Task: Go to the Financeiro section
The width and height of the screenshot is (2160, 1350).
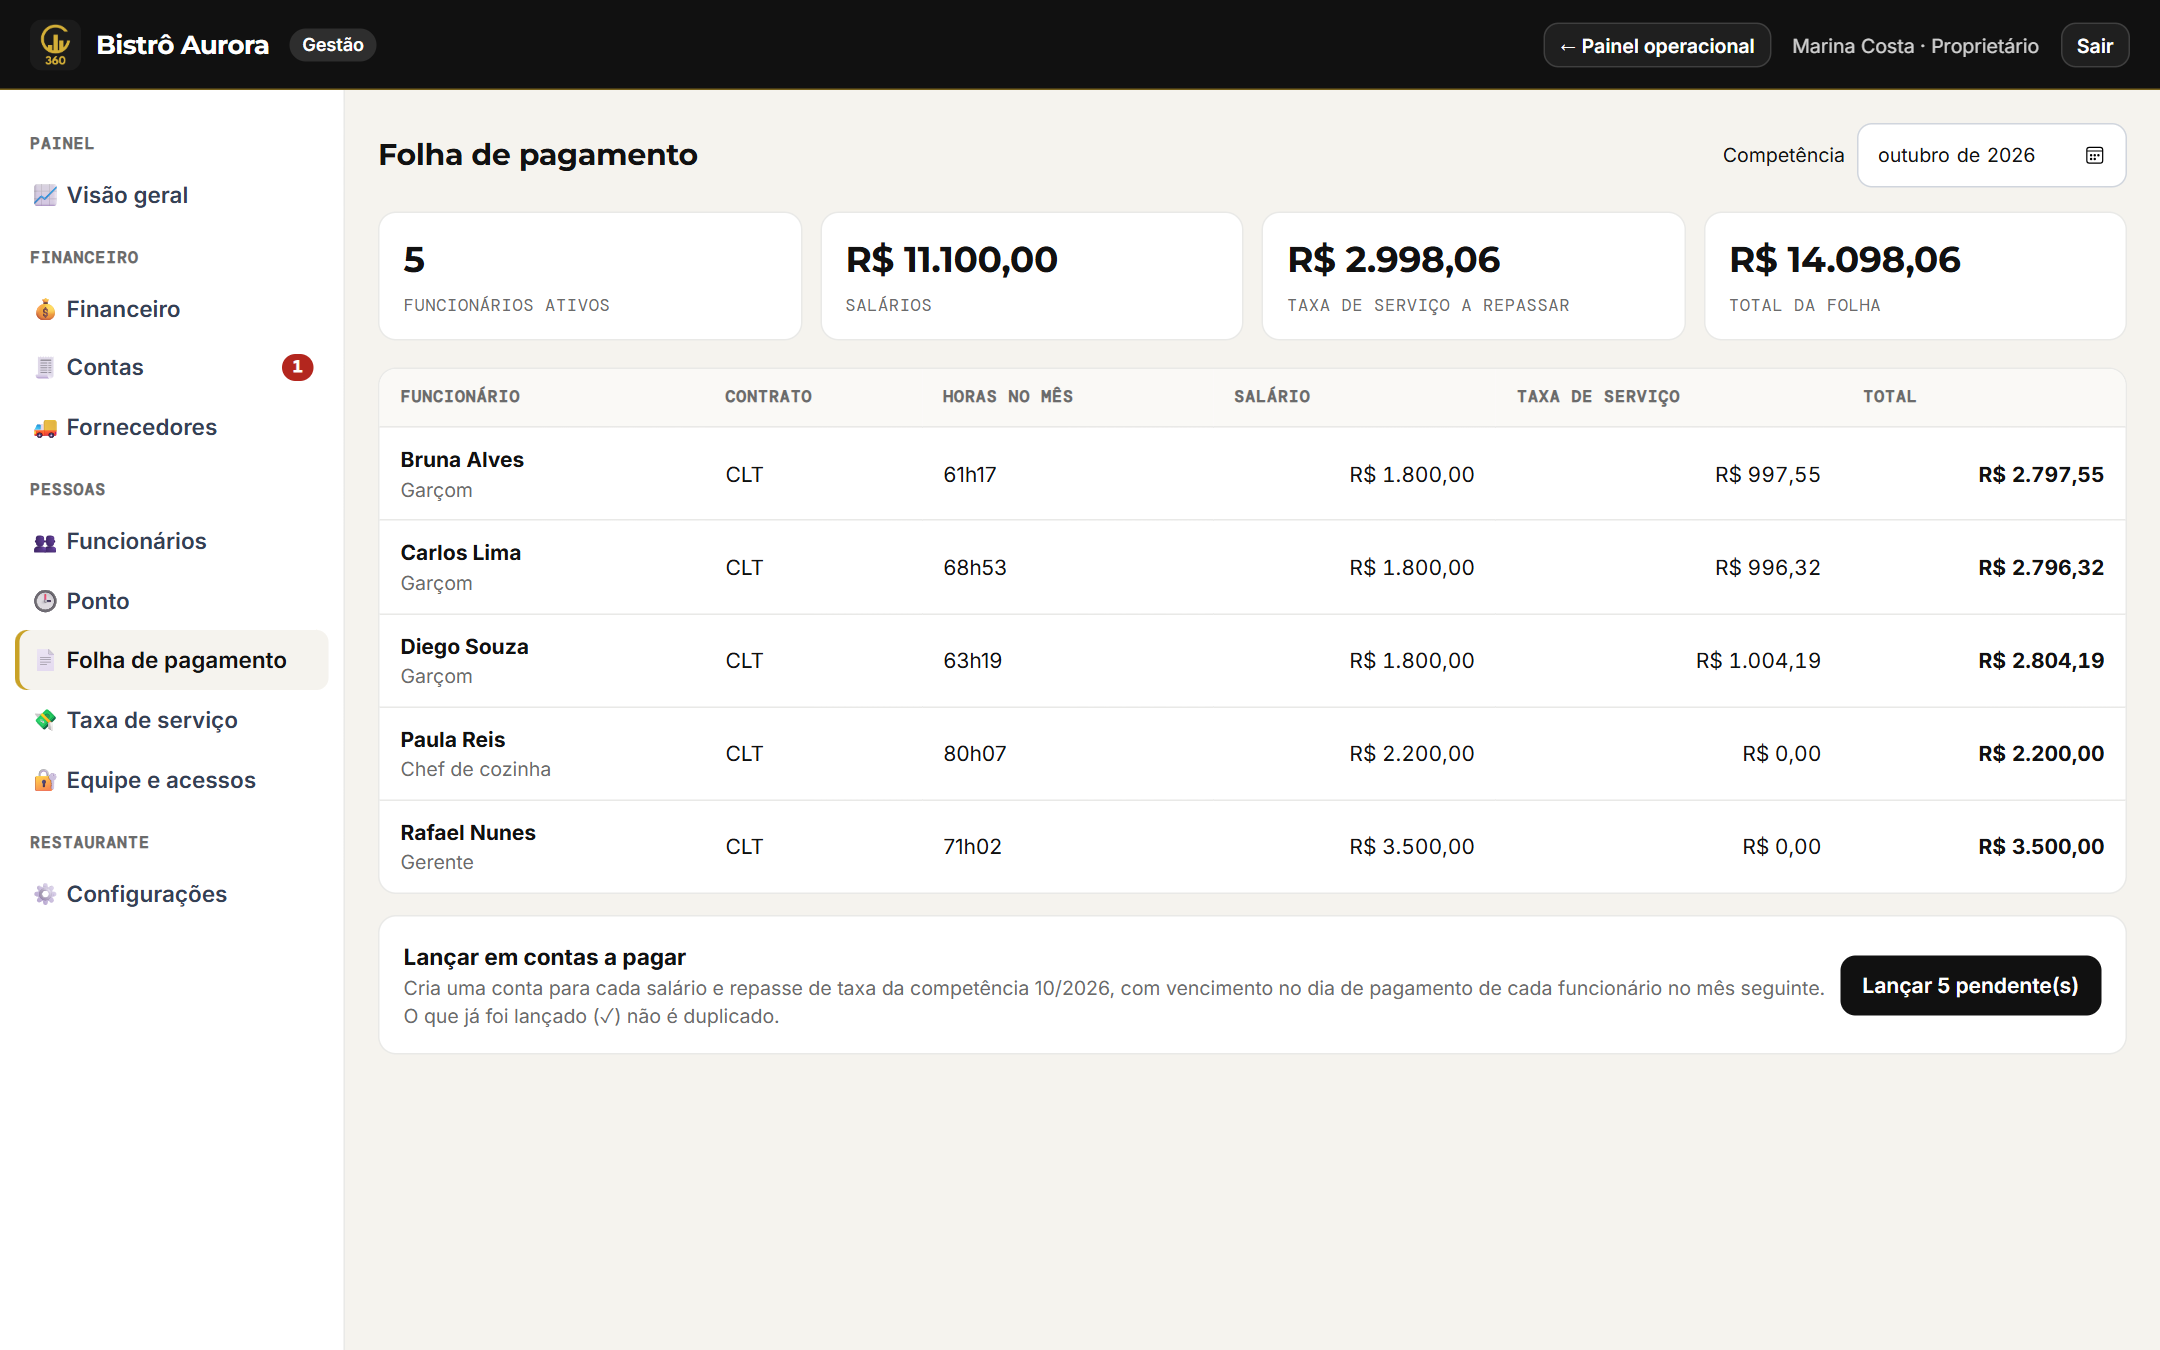Action: point(172,309)
